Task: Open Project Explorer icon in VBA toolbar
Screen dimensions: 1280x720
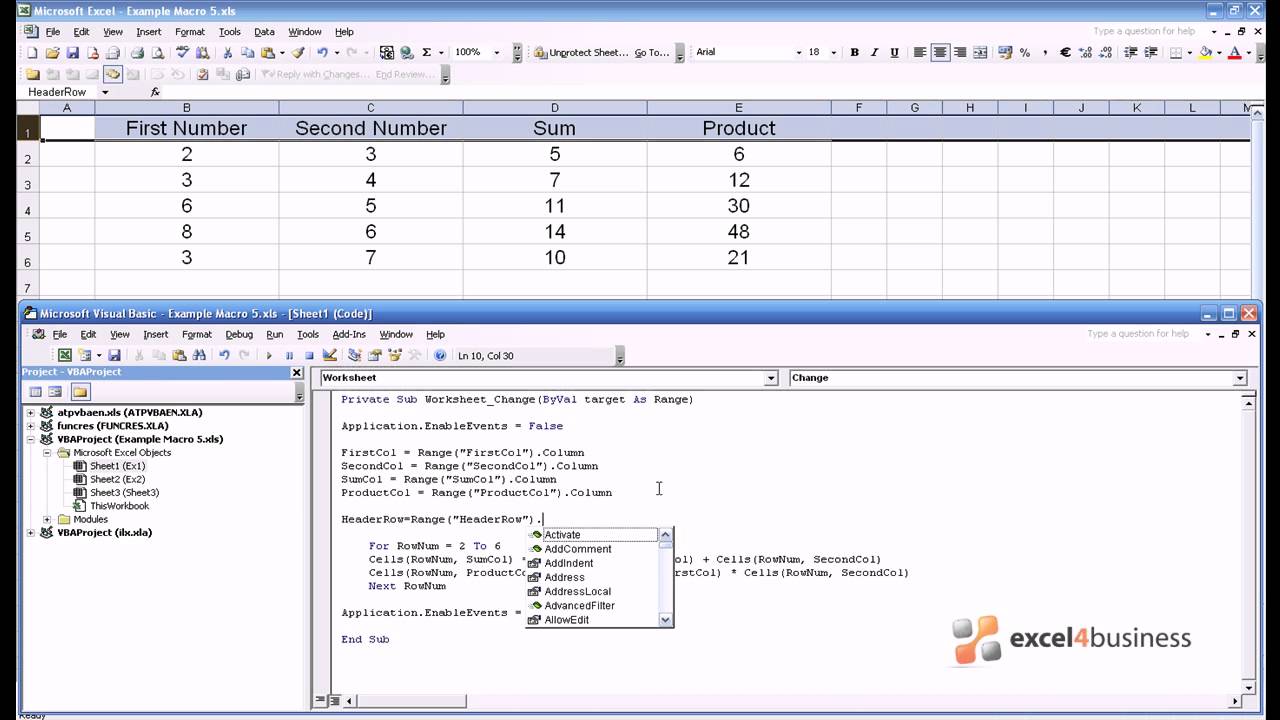Action: point(354,355)
